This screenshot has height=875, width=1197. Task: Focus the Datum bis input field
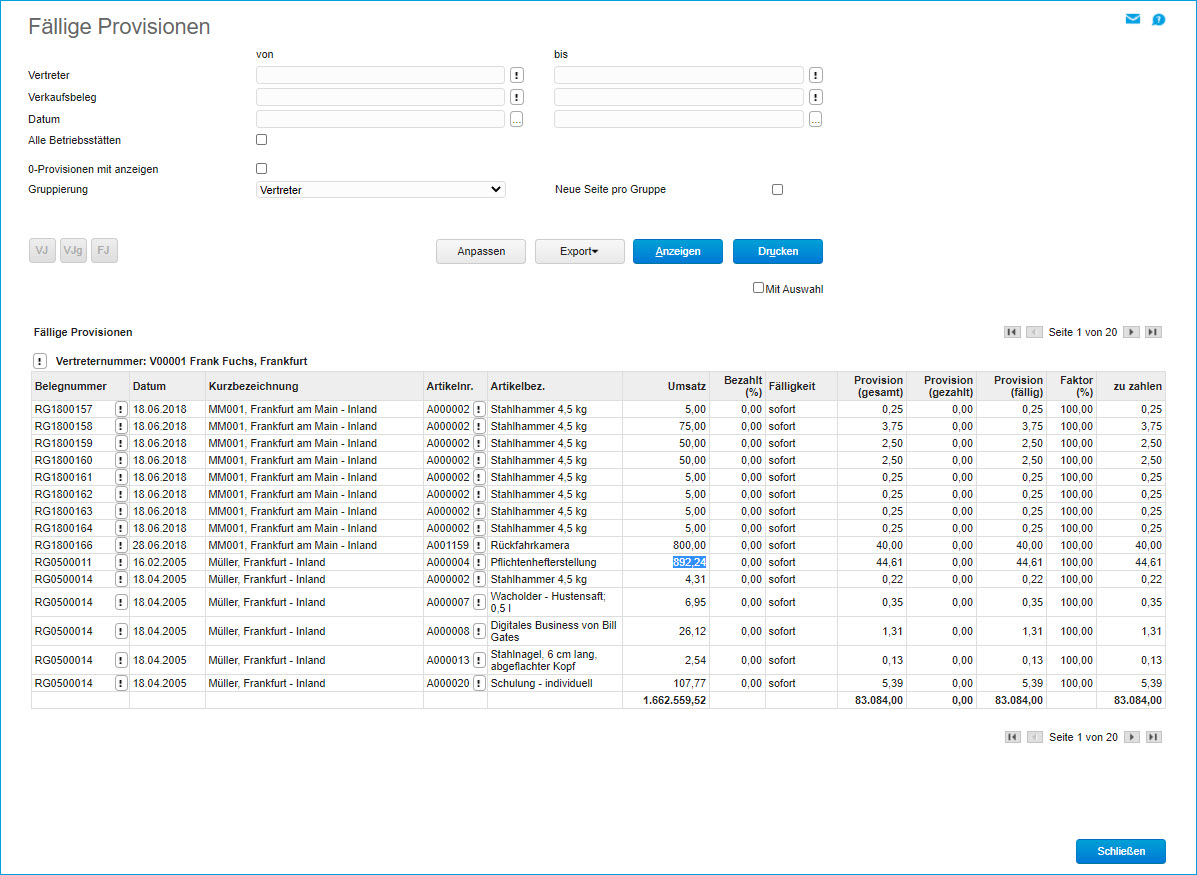(x=679, y=119)
